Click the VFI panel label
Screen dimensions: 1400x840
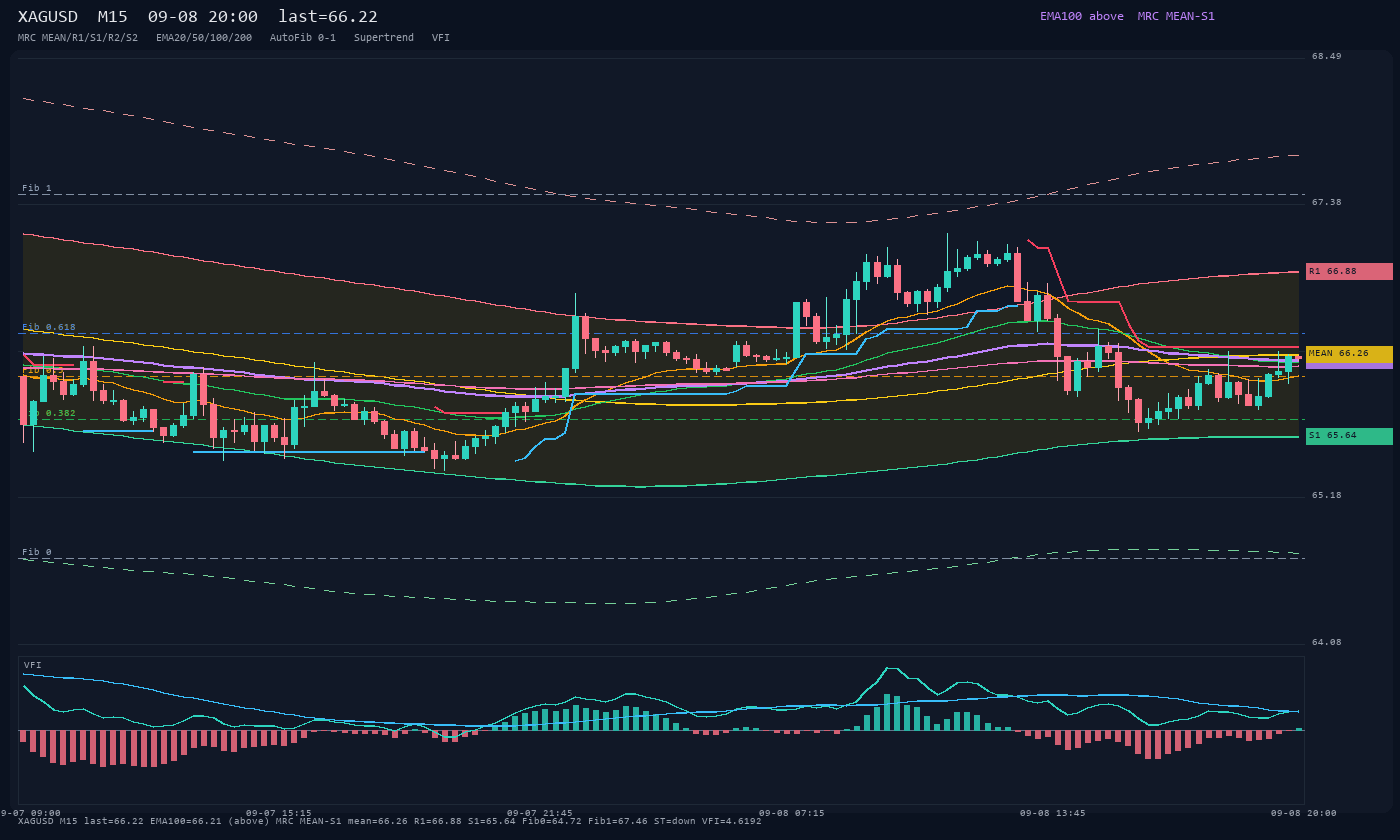(33, 665)
